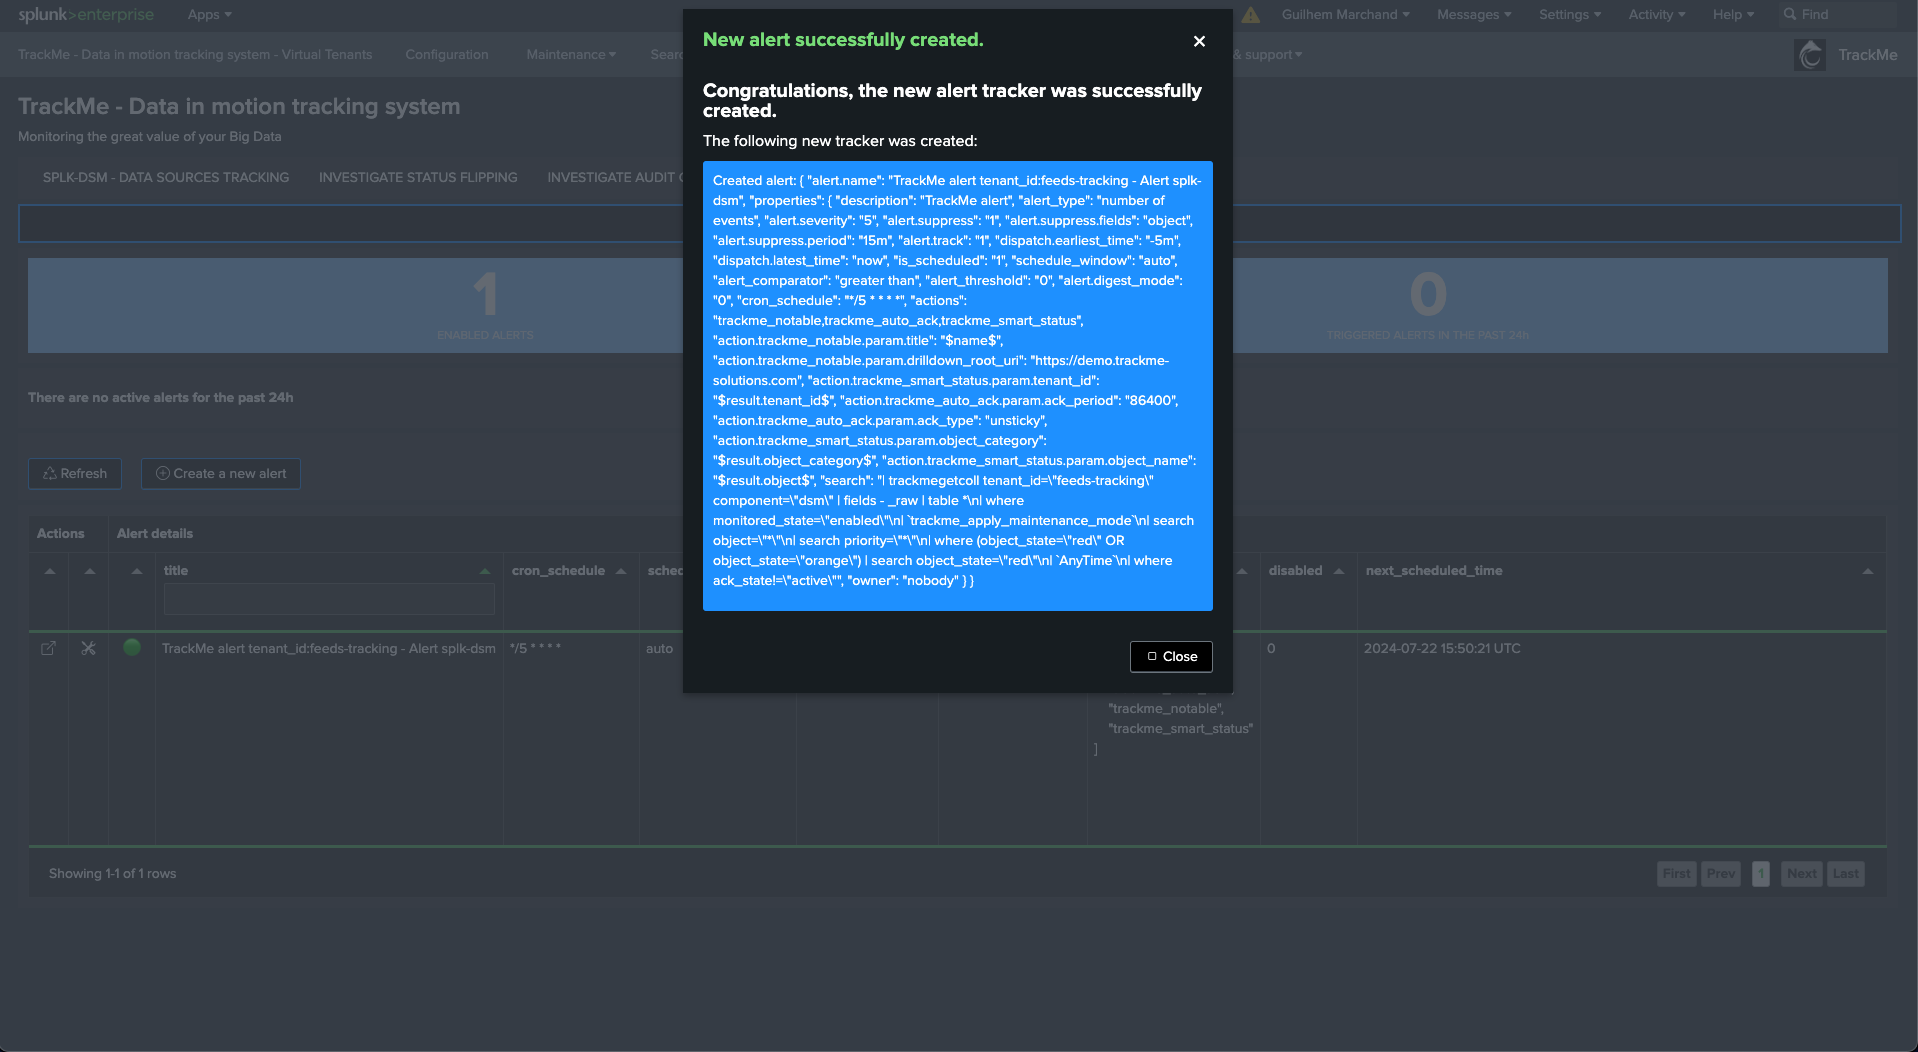Image resolution: width=1918 pixels, height=1052 pixels.
Task: Click second sort arrow in Actions column
Action: [90, 571]
